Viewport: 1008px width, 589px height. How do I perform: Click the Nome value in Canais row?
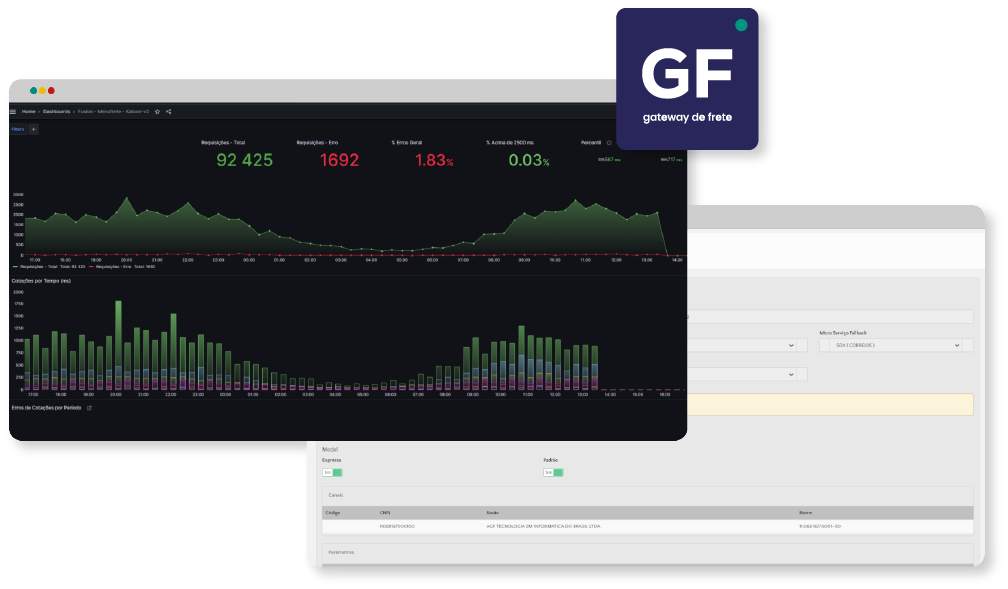pos(820,527)
